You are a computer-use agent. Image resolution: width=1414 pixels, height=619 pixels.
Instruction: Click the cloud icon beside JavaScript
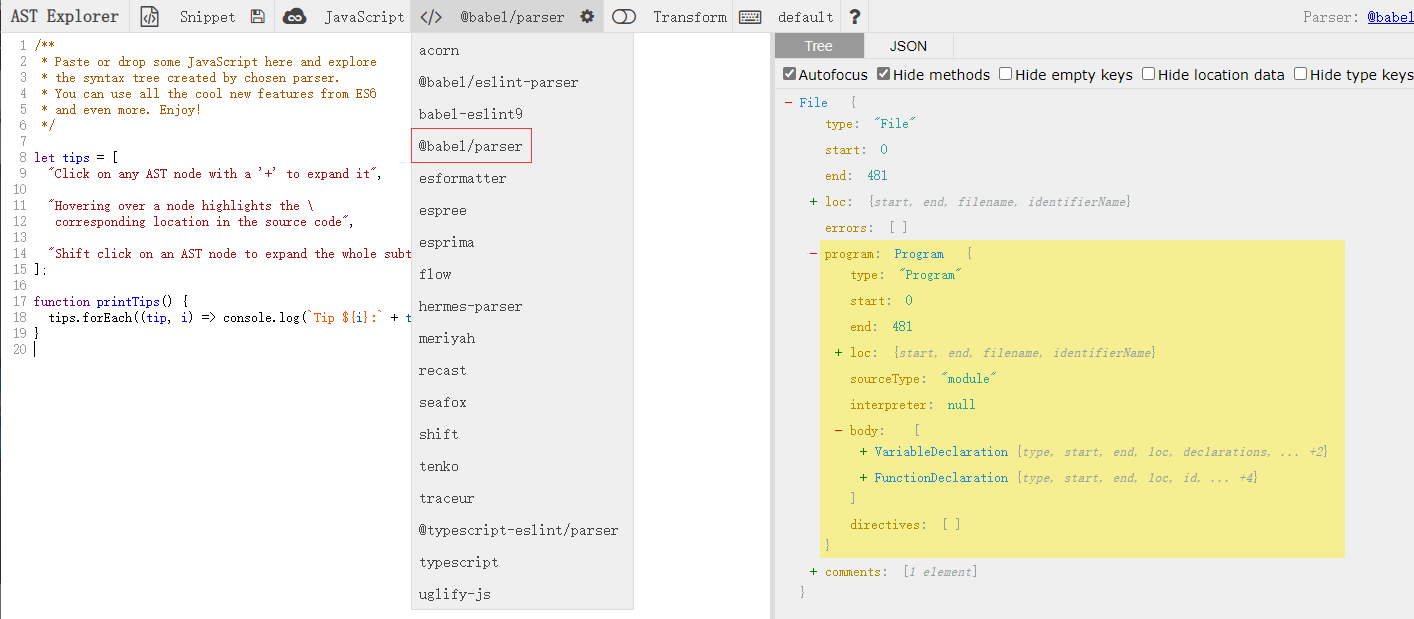coord(294,17)
